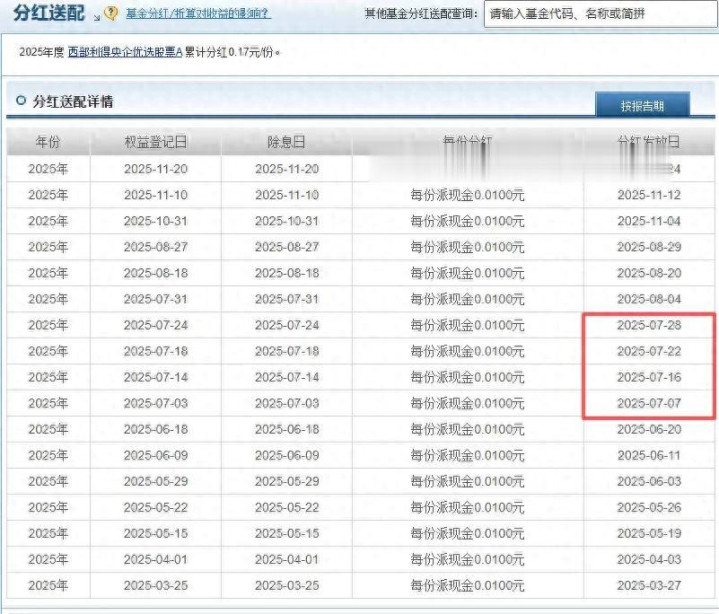Image resolution: width=719 pixels, height=614 pixels.
Task: Click year cell in 2025-06-18 row
Action: point(48,430)
